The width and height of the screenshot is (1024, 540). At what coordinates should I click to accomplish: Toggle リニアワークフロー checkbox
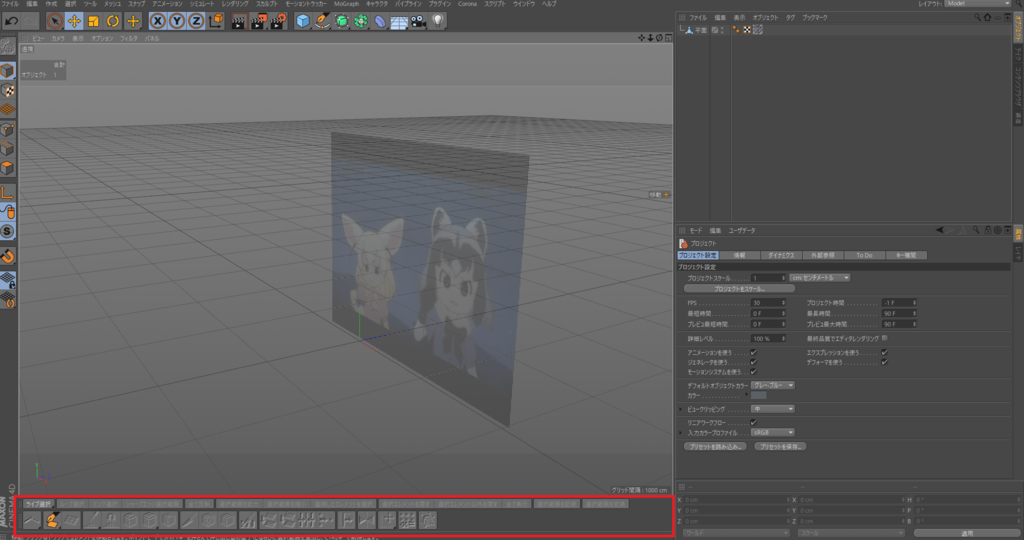(754, 422)
